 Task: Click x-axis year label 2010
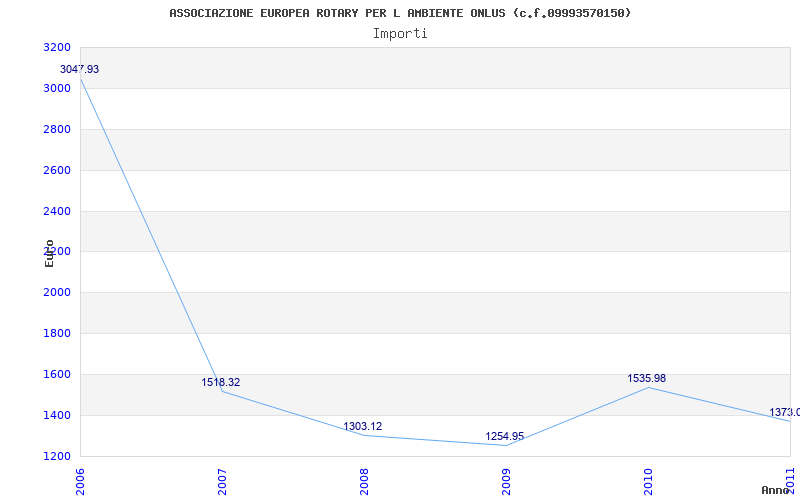click(648, 482)
